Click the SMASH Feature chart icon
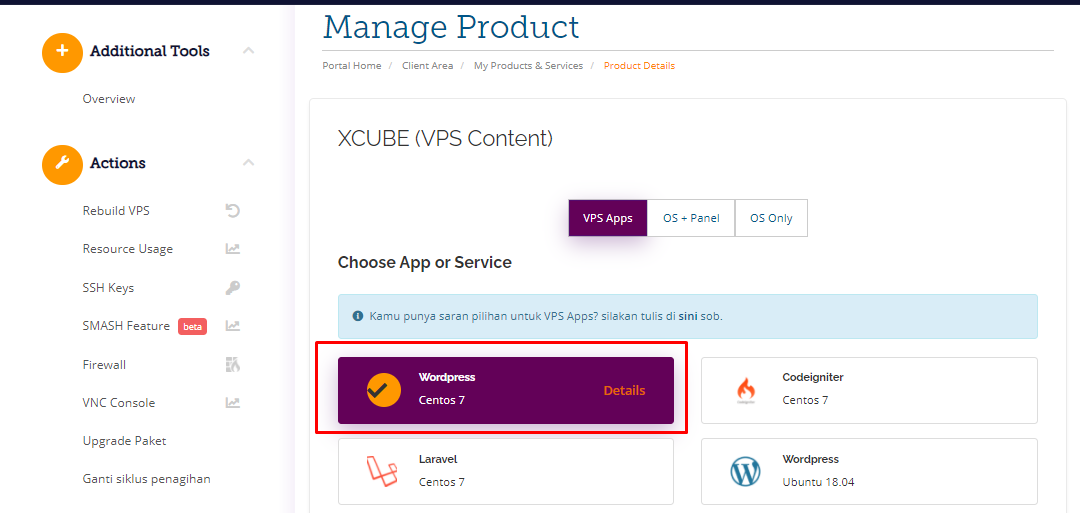The height and width of the screenshot is (513, 1080). click(x=233, y=326)
